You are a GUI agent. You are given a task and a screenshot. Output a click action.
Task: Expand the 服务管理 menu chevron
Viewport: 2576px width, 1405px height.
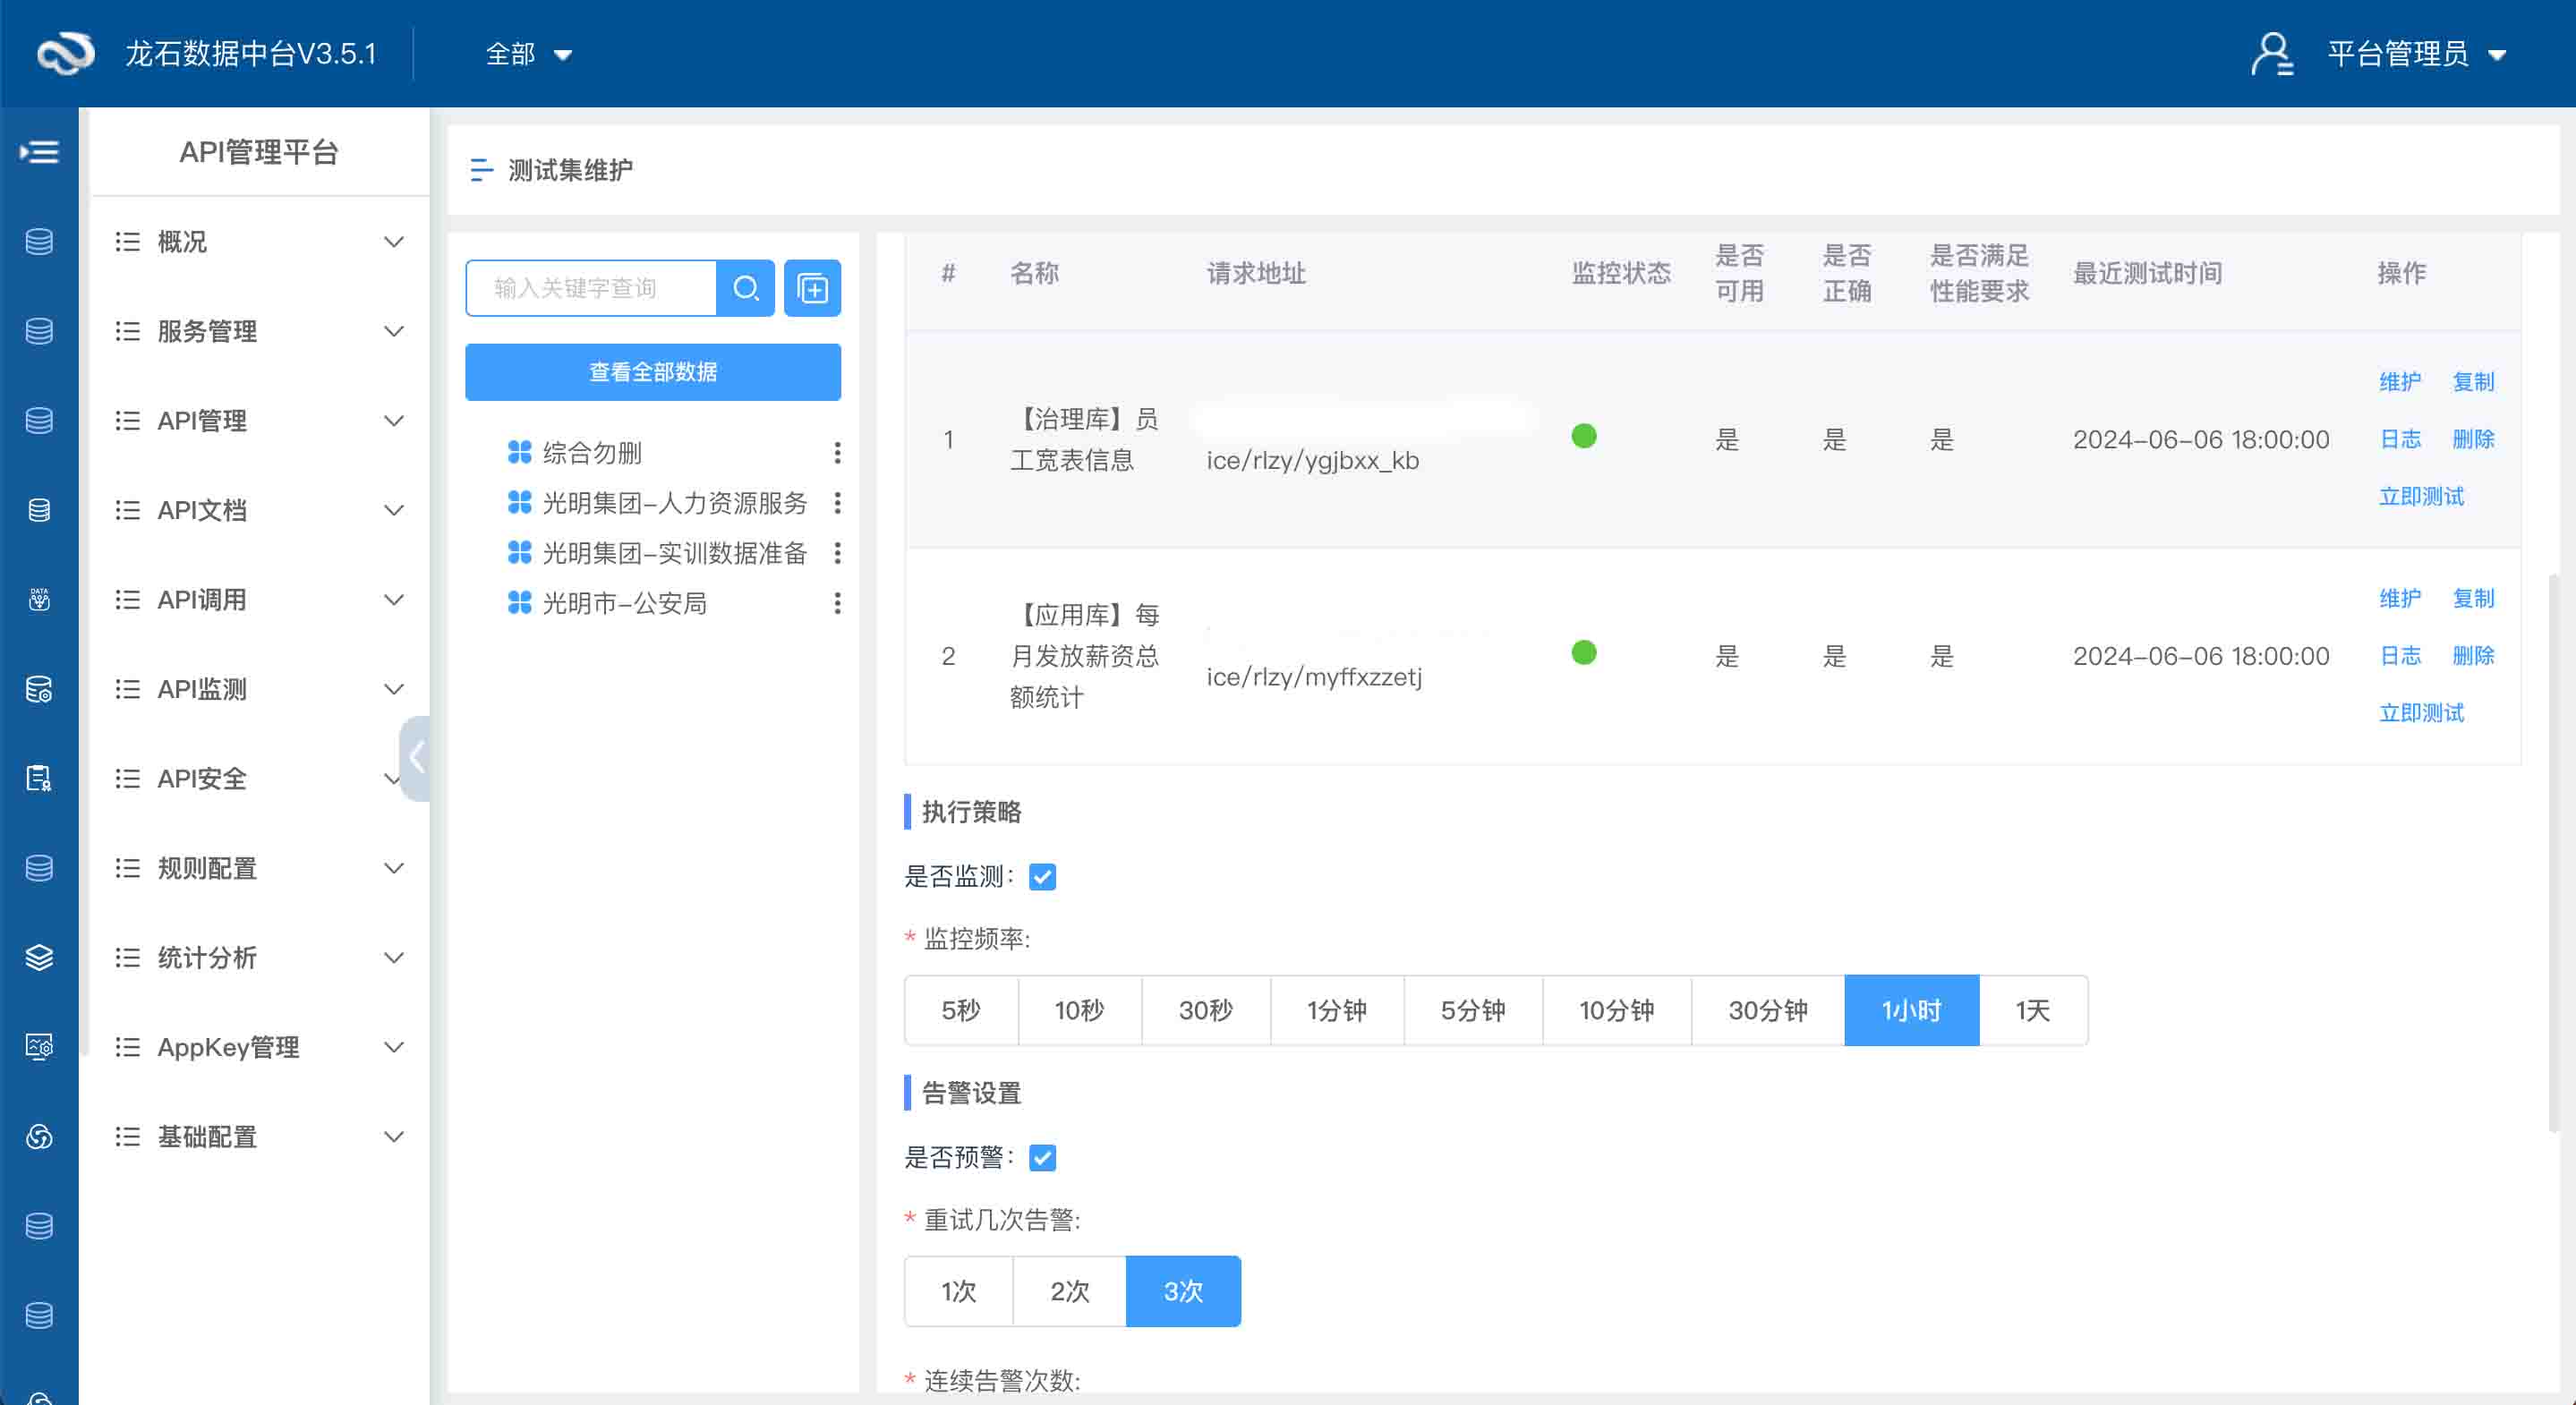coord(394,331)
